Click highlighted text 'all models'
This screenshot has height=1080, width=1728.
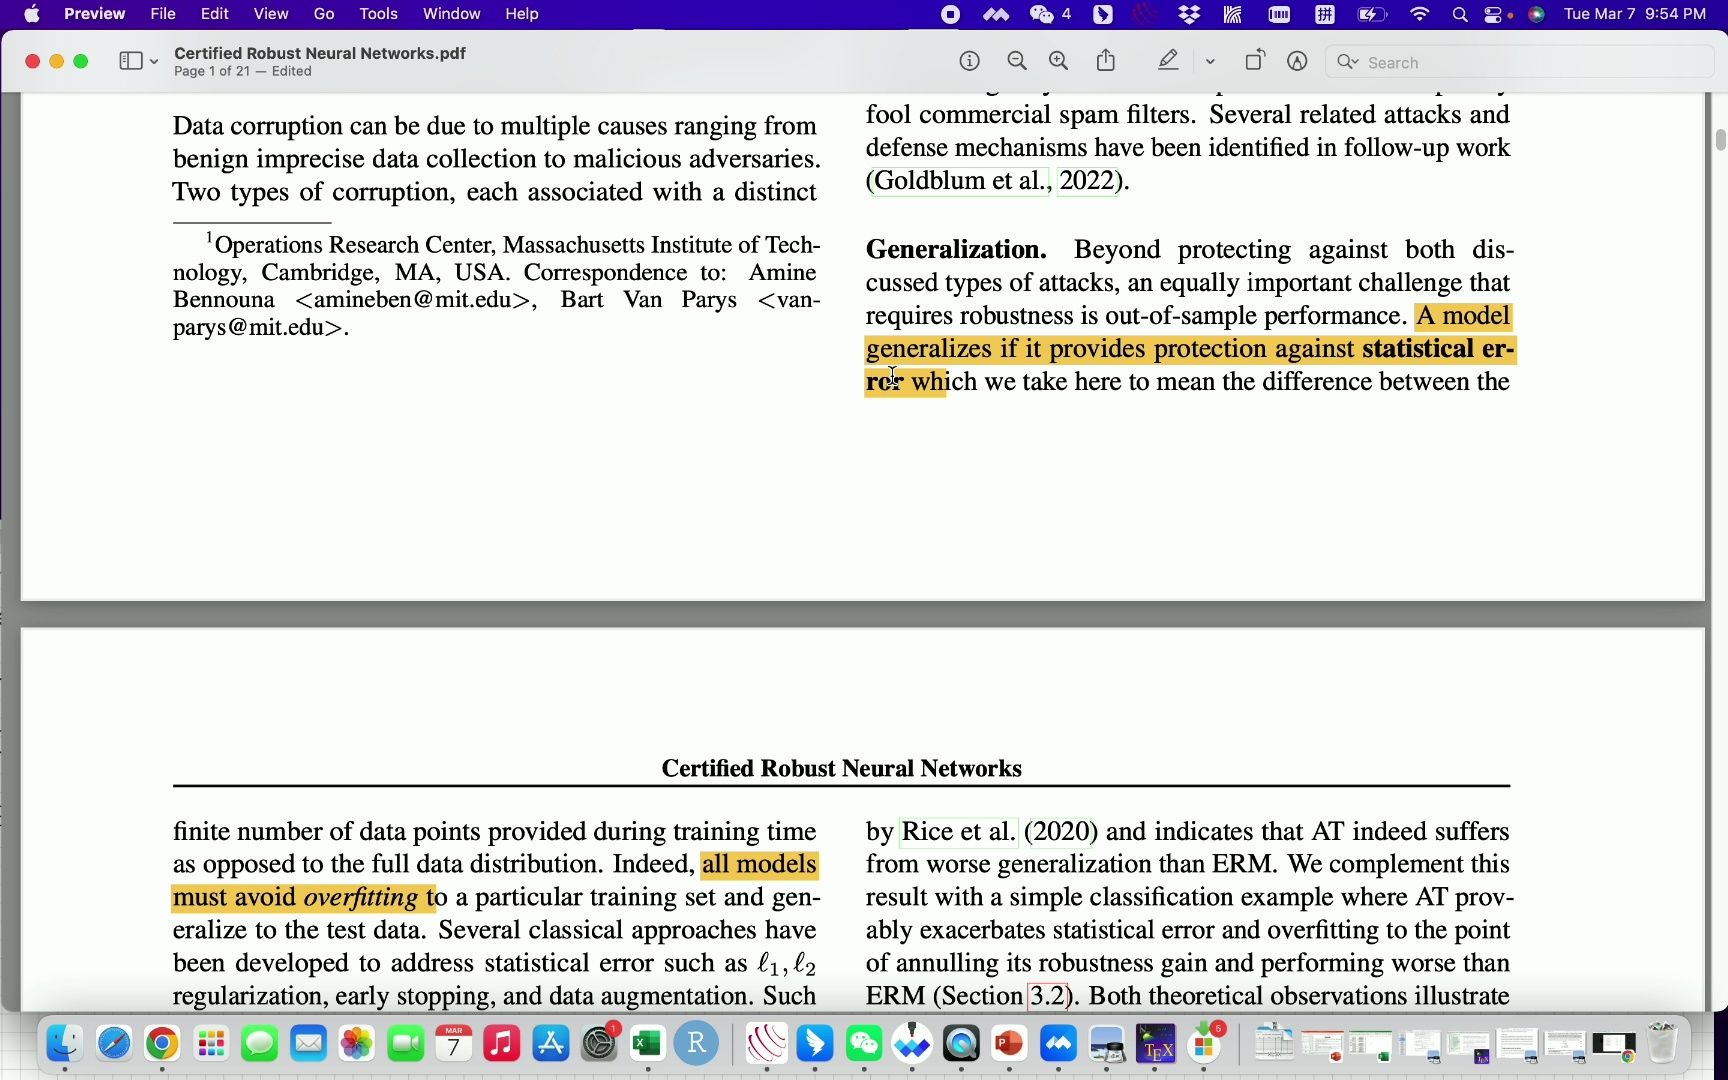click(760, 864)
